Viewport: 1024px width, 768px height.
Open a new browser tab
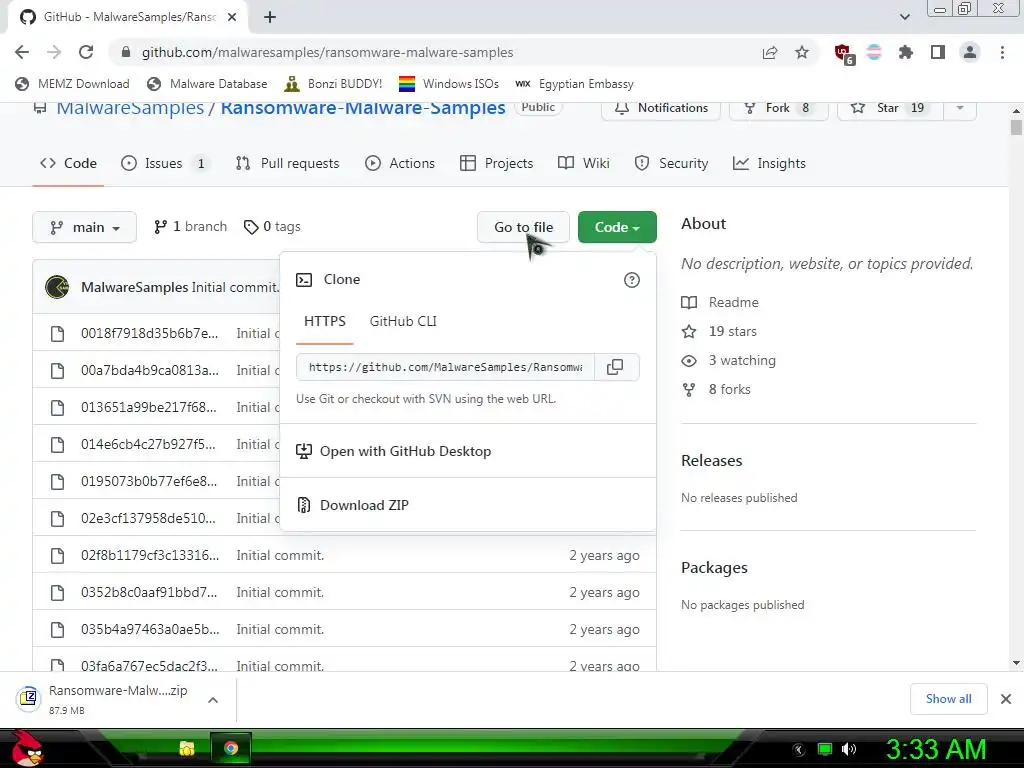[x=270, y=17]
